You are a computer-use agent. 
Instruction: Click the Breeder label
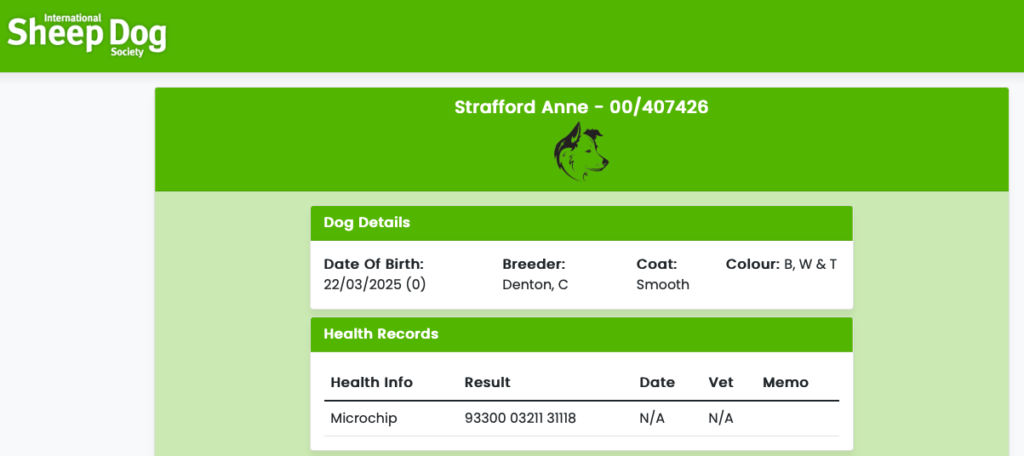(533, 265)
